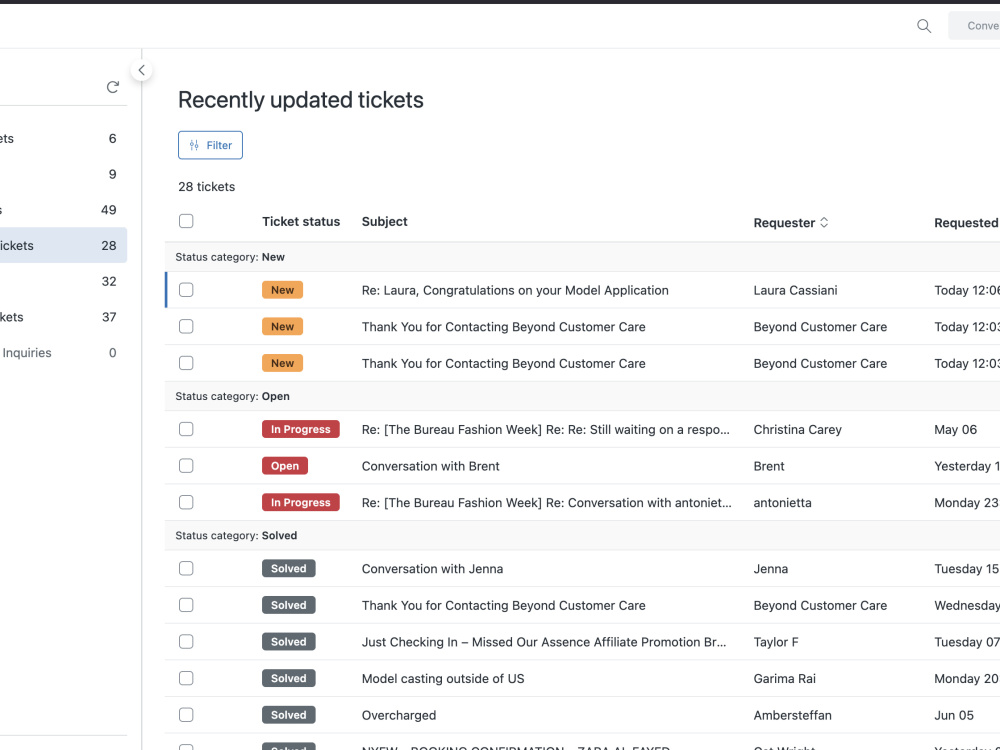Image resolution: width=1000 pixels, height=750 pixels.
Task: Open Model casting outside of US ticket
Action: [443, 679]
